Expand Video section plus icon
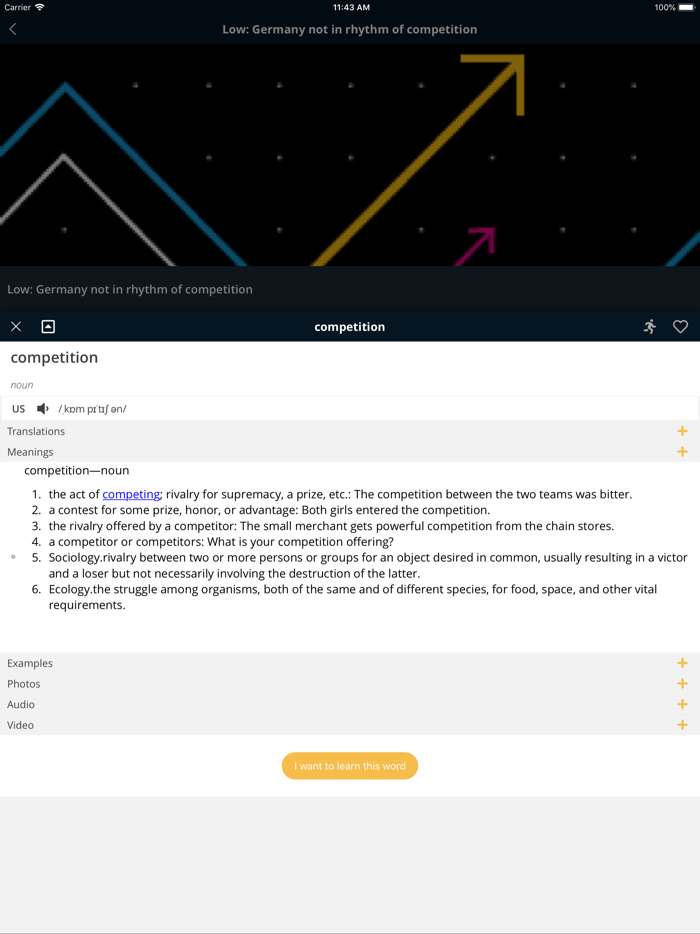700x934 pixels. (682, 725)
